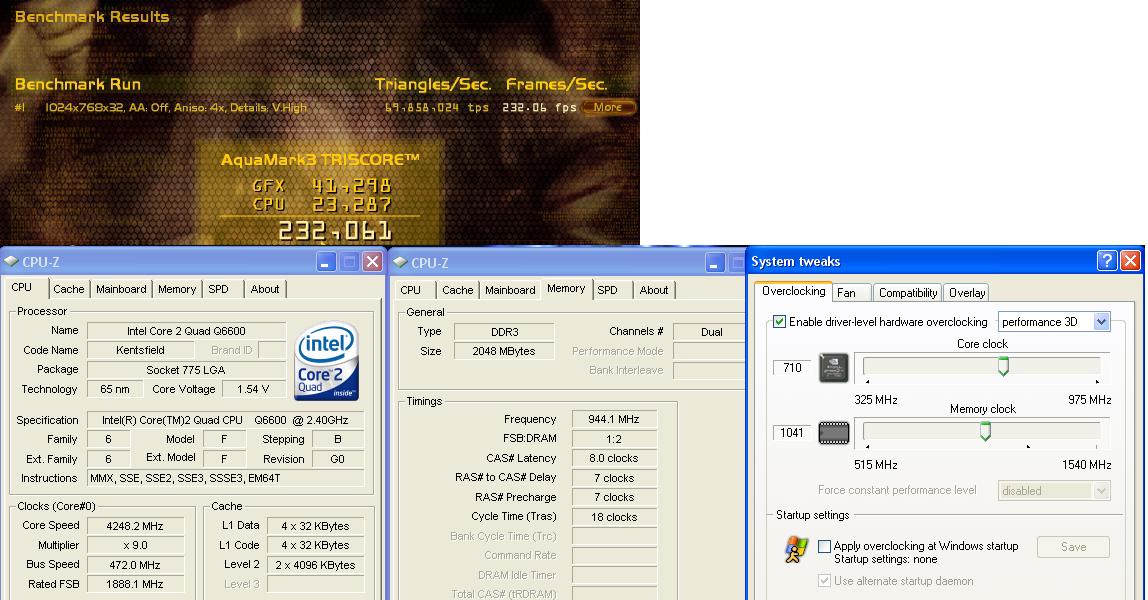This screenshot has width=1148, height=600.
Task: Click the More button in benchmark results
Action: tap(608, 108)
